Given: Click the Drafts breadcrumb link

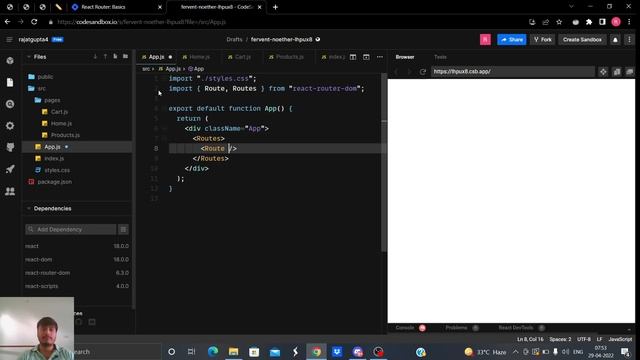Looking at the screenshot, I should (x=234, y=40).
